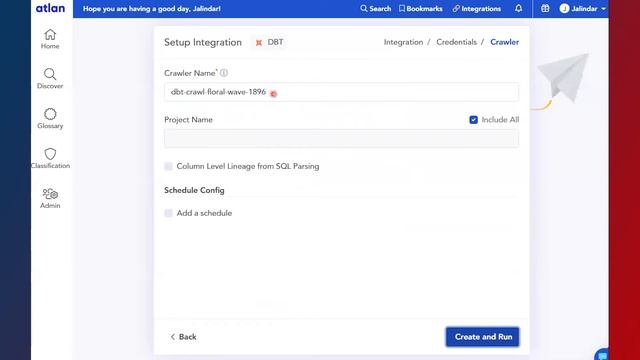
Task: Open Glossary in sidebar
Action: (x=50, y=119)
